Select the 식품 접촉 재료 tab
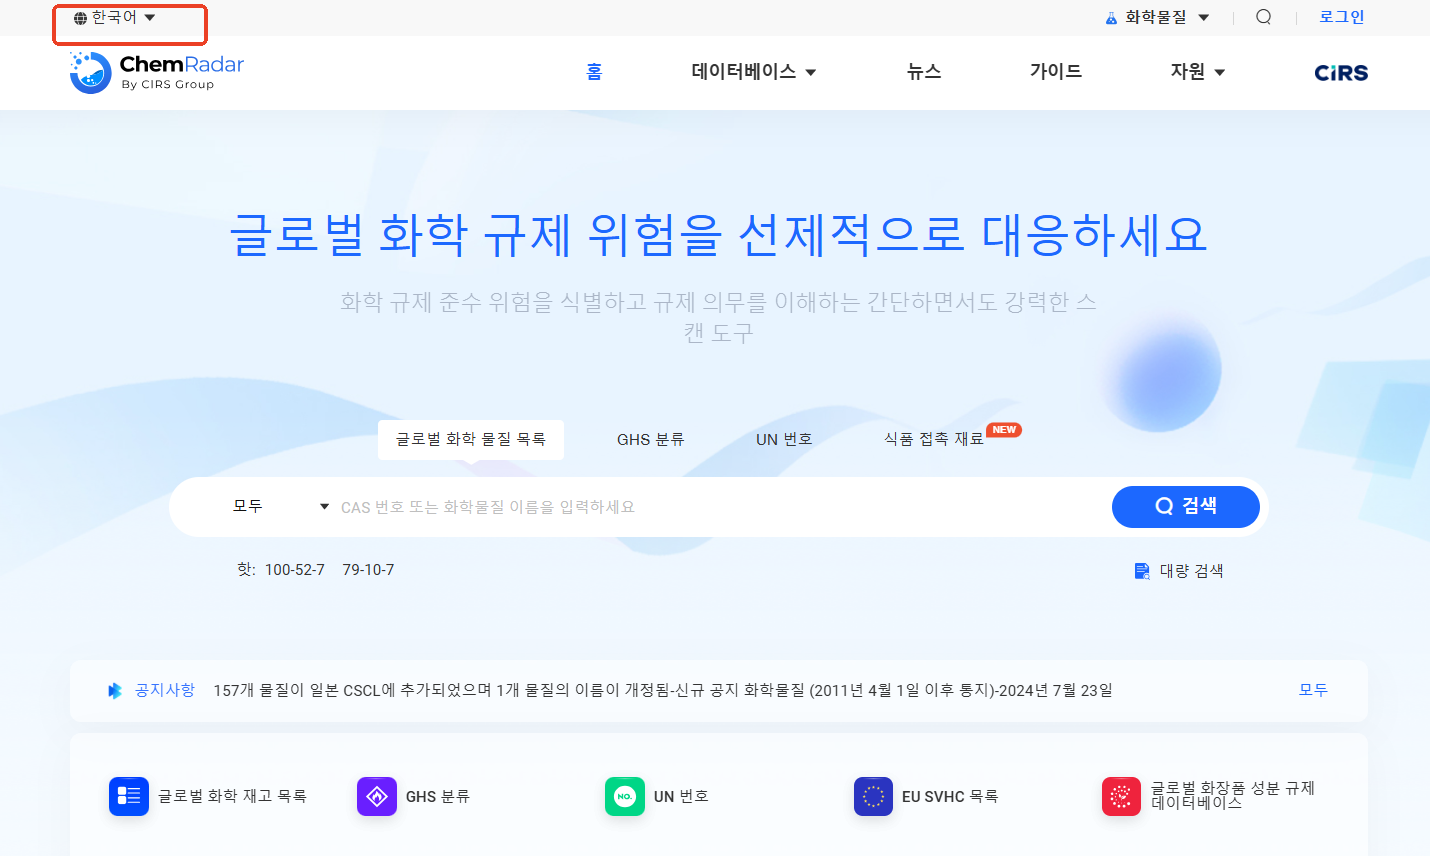The height and width of the screenshot is (856, 1430). [933, 440]
